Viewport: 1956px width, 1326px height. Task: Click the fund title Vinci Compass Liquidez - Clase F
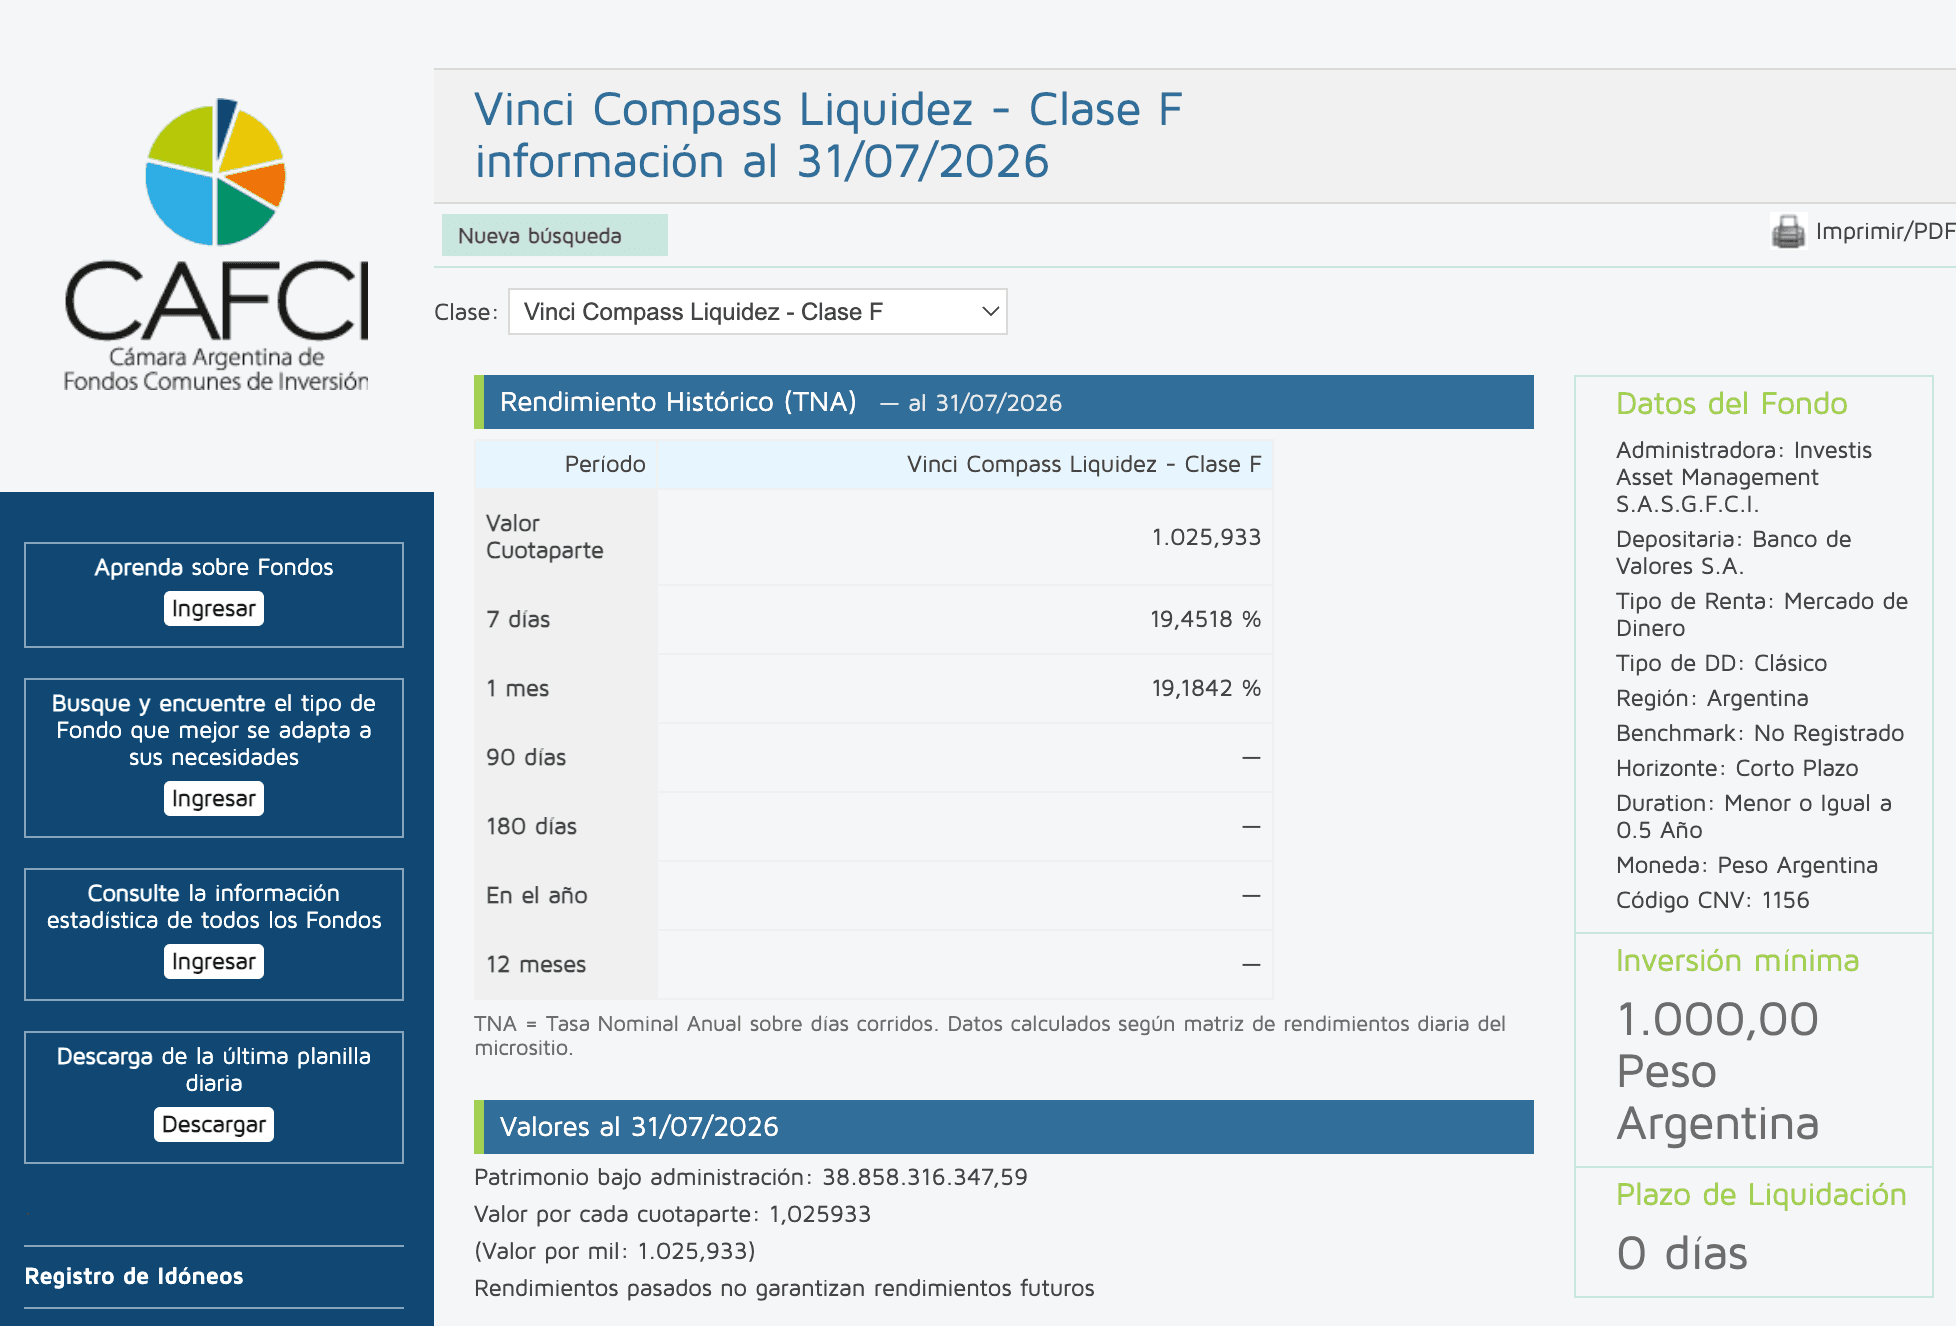tap(828, 109)
